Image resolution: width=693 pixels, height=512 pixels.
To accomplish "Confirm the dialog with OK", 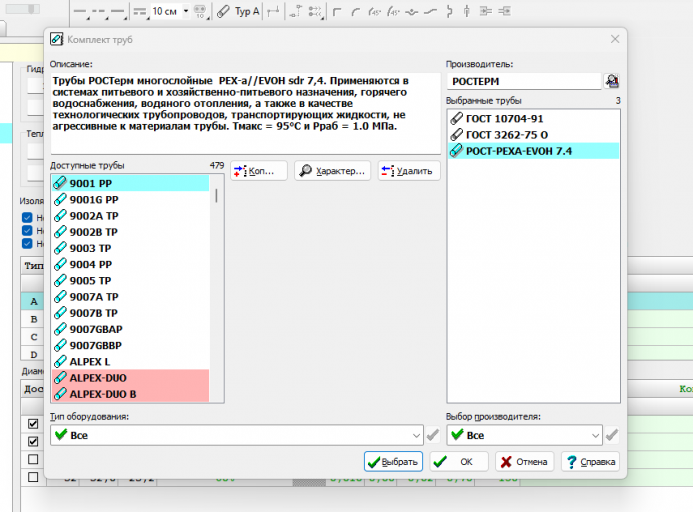I will (x=459, y=462).
